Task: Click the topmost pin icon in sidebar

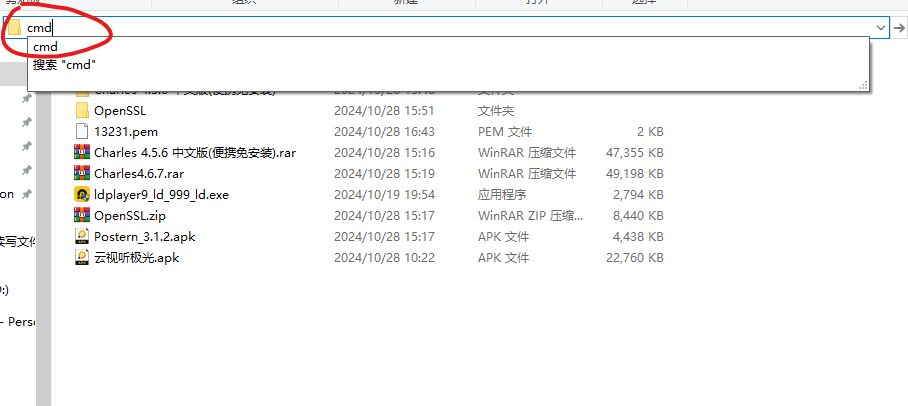Action: click(26, 100)
